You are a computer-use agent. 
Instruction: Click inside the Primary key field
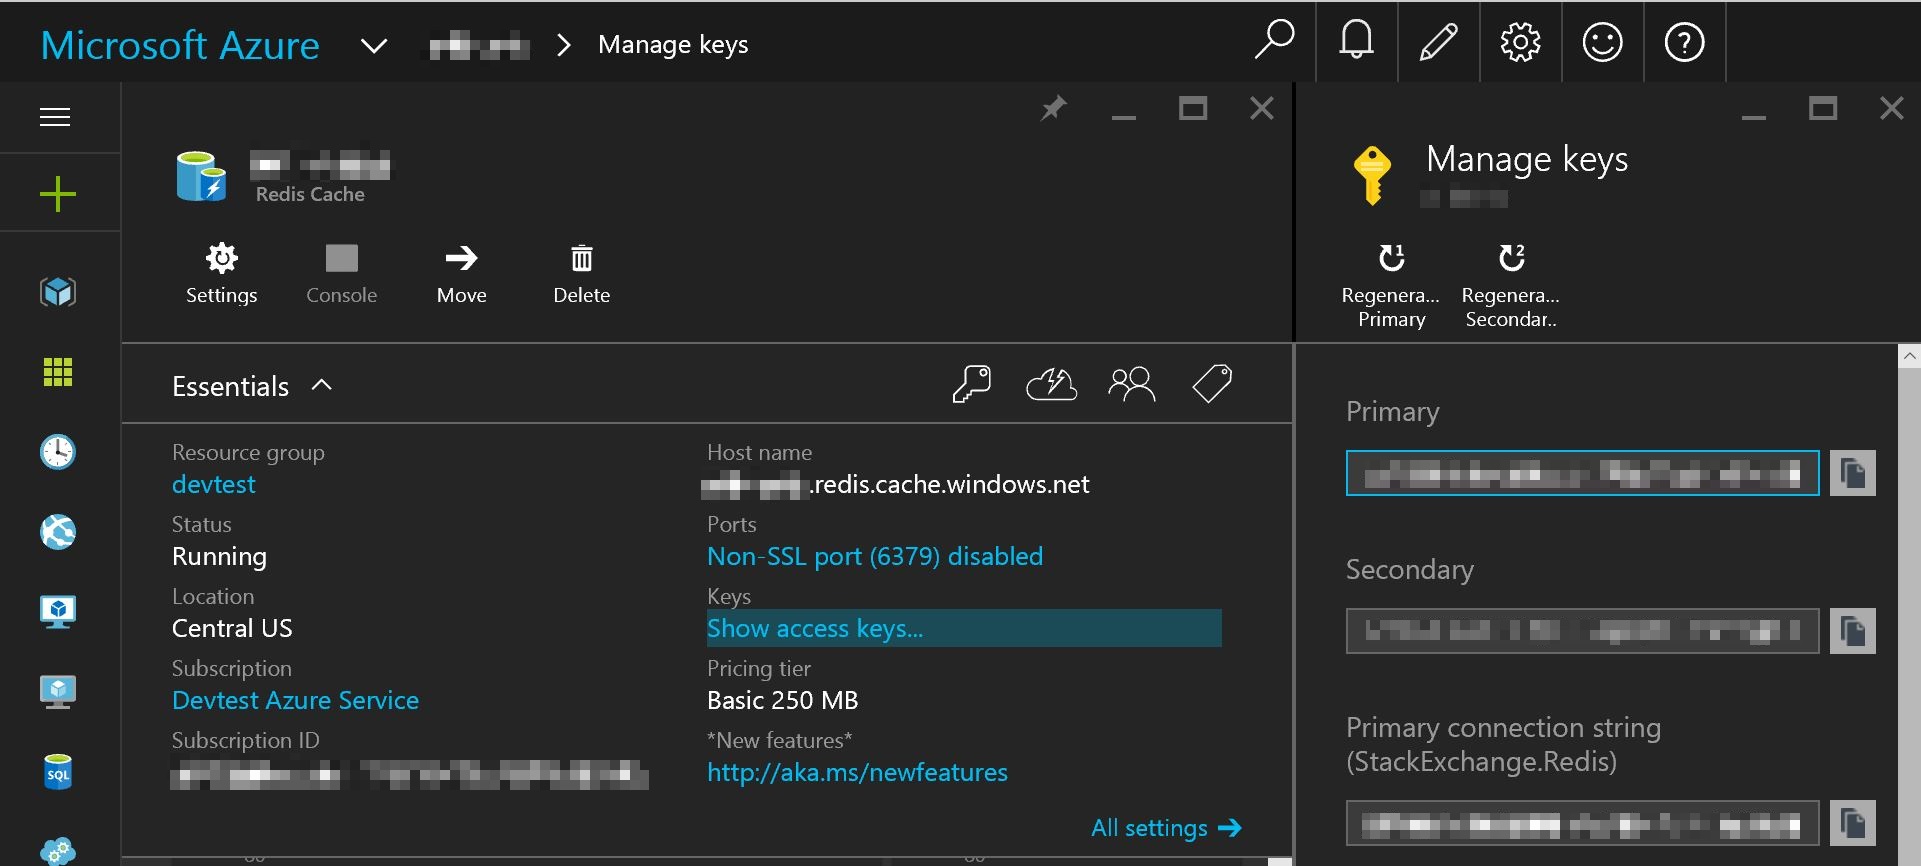pos(1582,473)
